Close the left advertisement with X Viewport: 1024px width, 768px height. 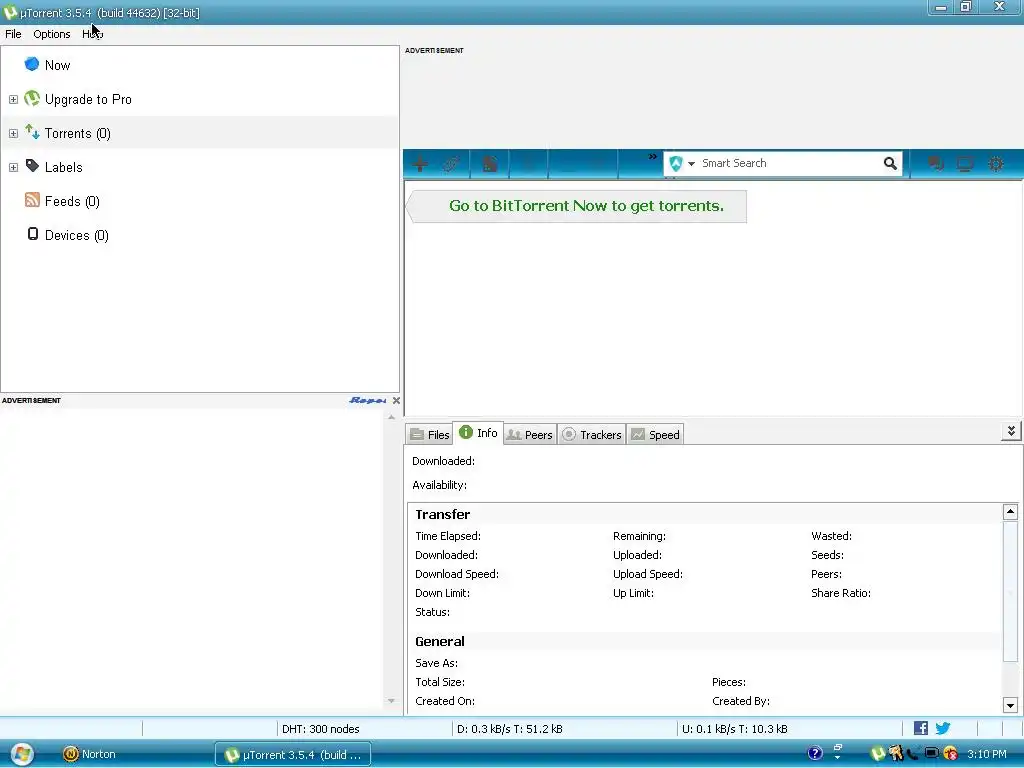[396, 400]
